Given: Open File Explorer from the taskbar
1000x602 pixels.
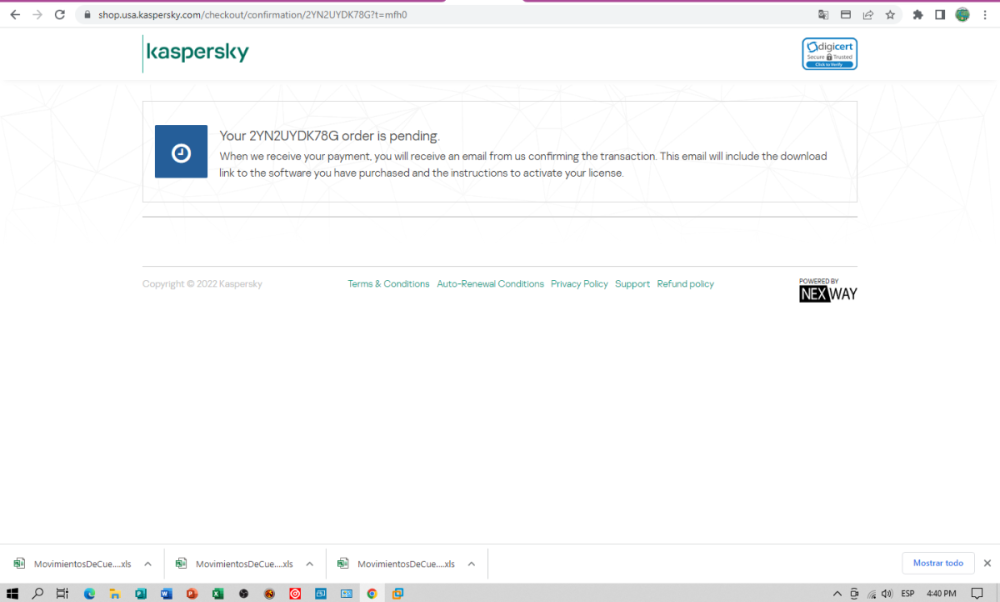Looking at the screenshot, I should tap(115, 593).
